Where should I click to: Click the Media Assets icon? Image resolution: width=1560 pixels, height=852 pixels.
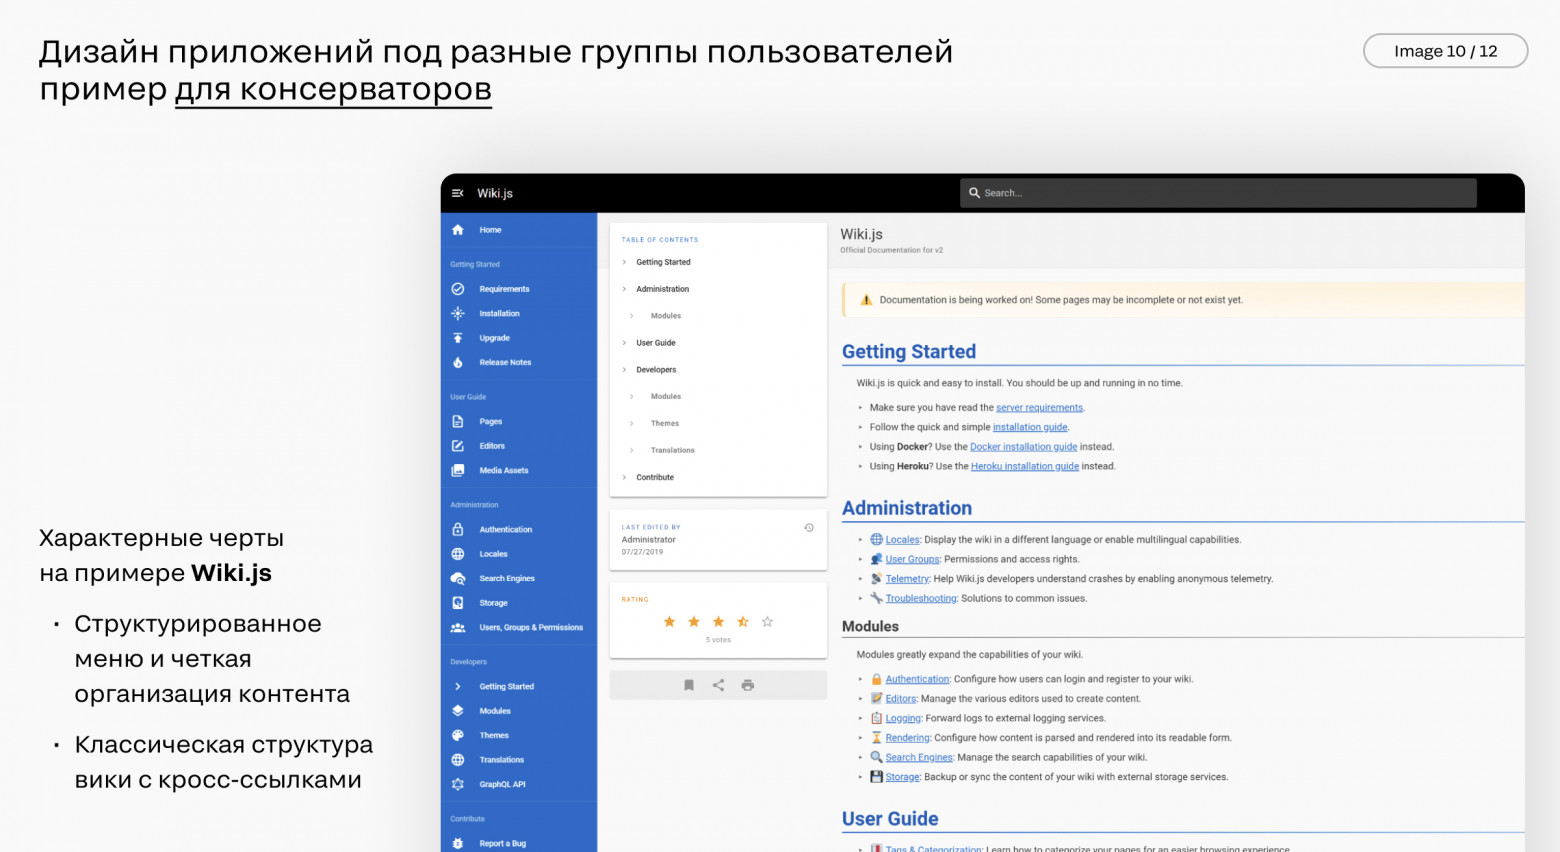pyautogui.click(x=457, y=470)
